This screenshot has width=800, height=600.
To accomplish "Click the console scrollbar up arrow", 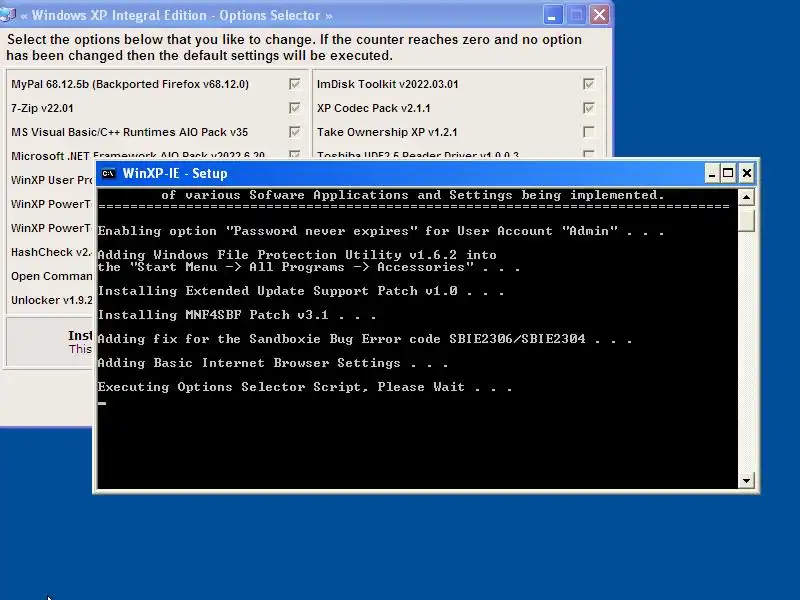I will (x=746, y=197).
